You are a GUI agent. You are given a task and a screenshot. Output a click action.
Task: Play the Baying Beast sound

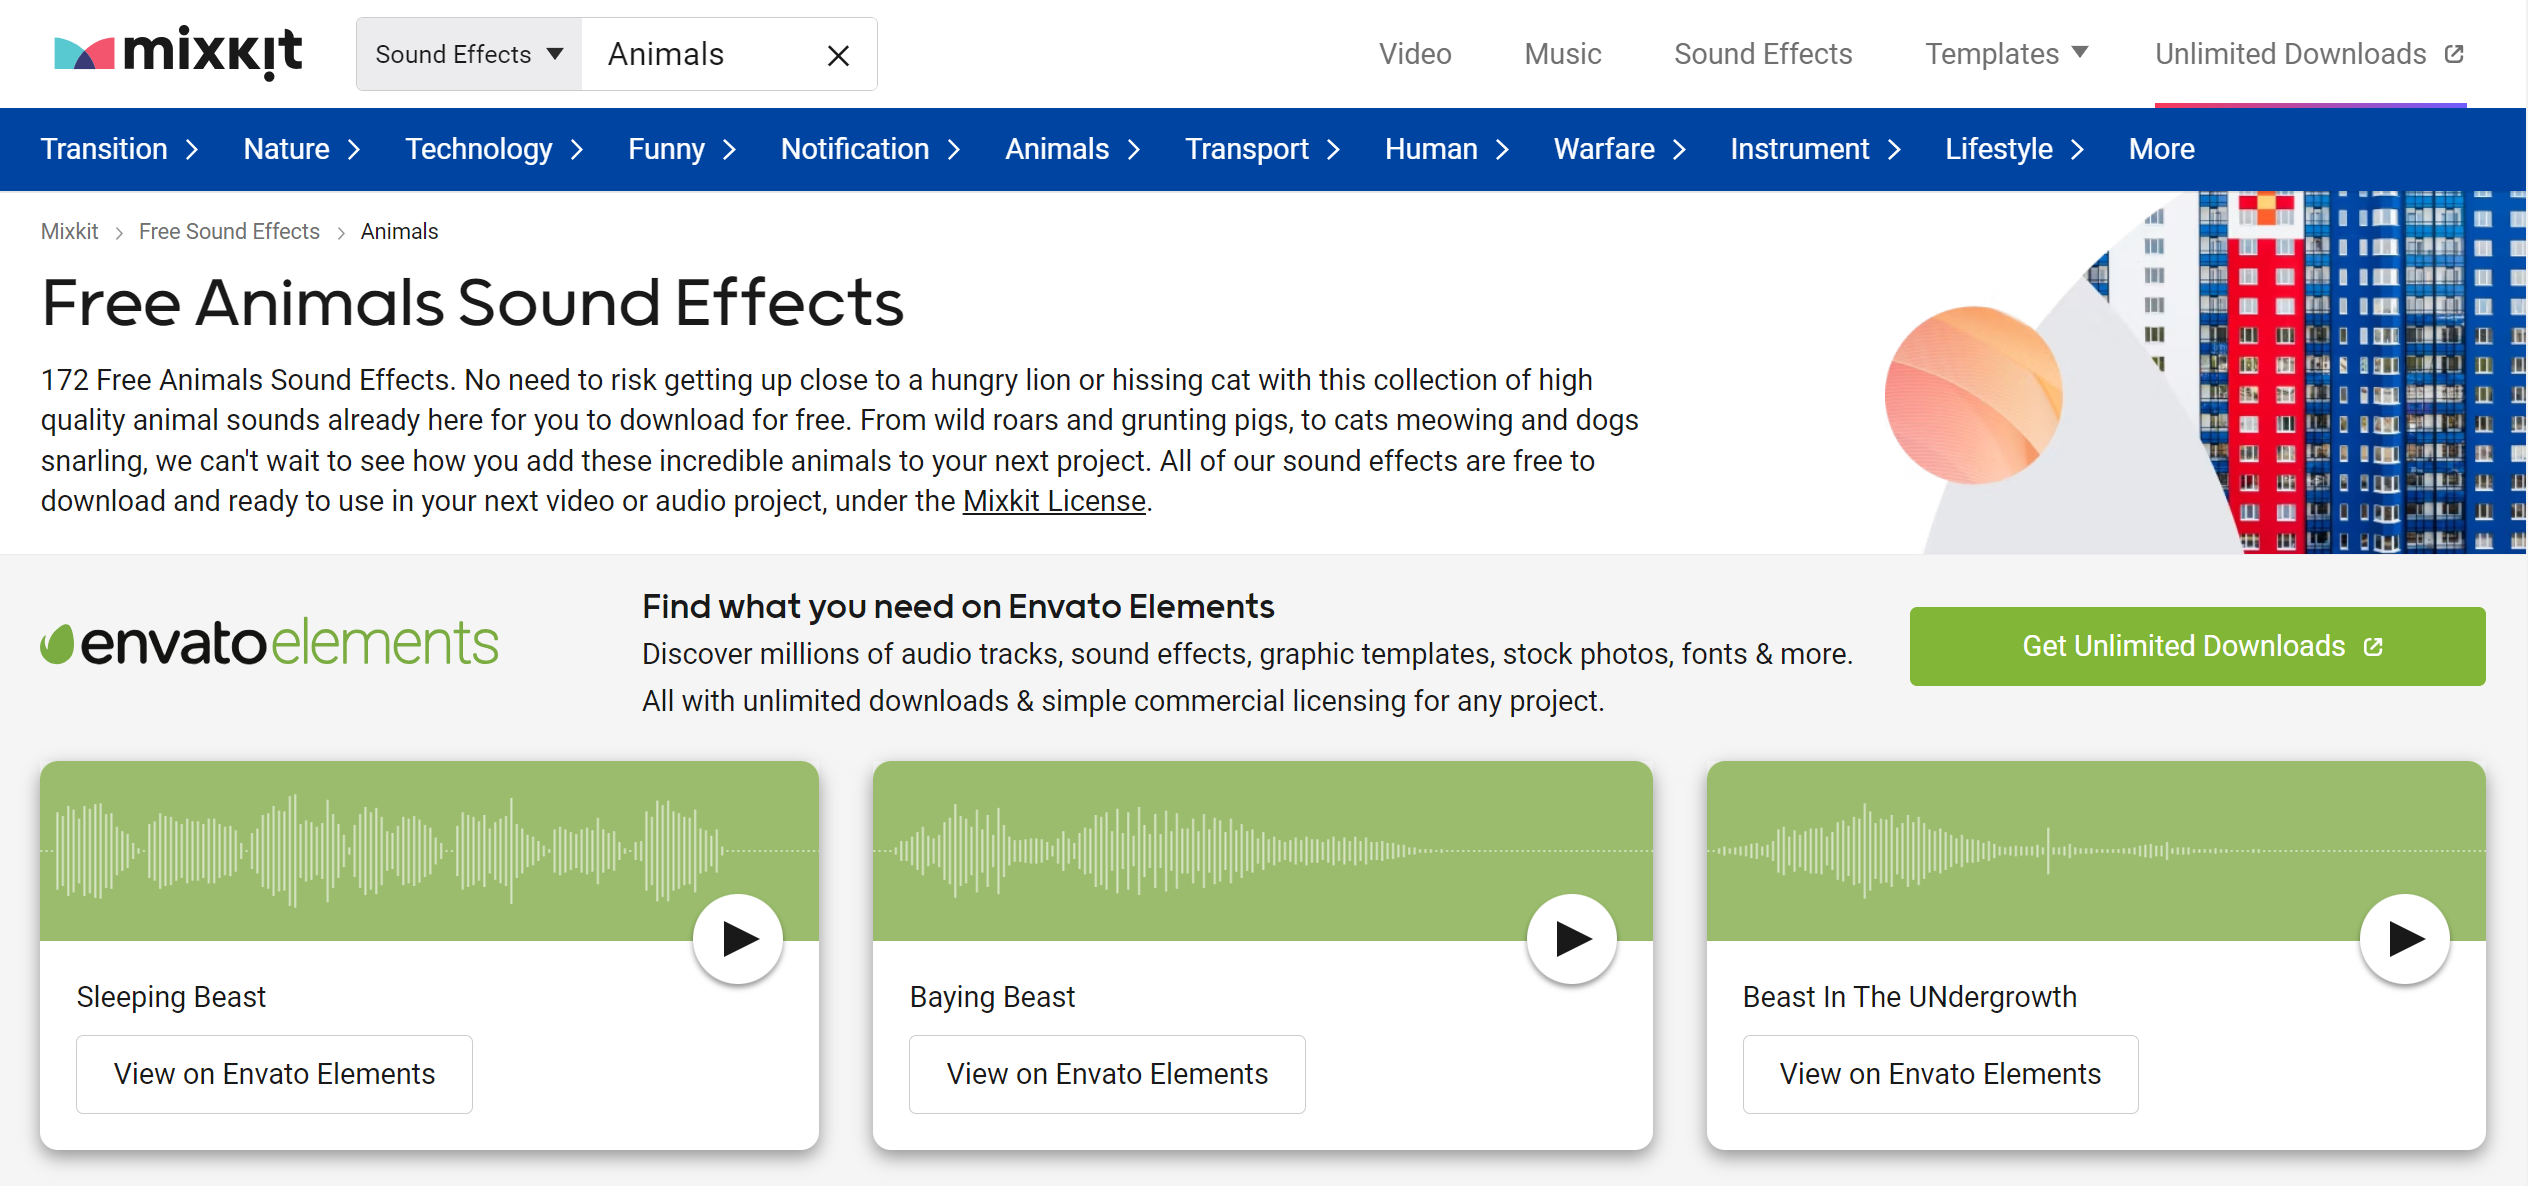click(1571, 939)
